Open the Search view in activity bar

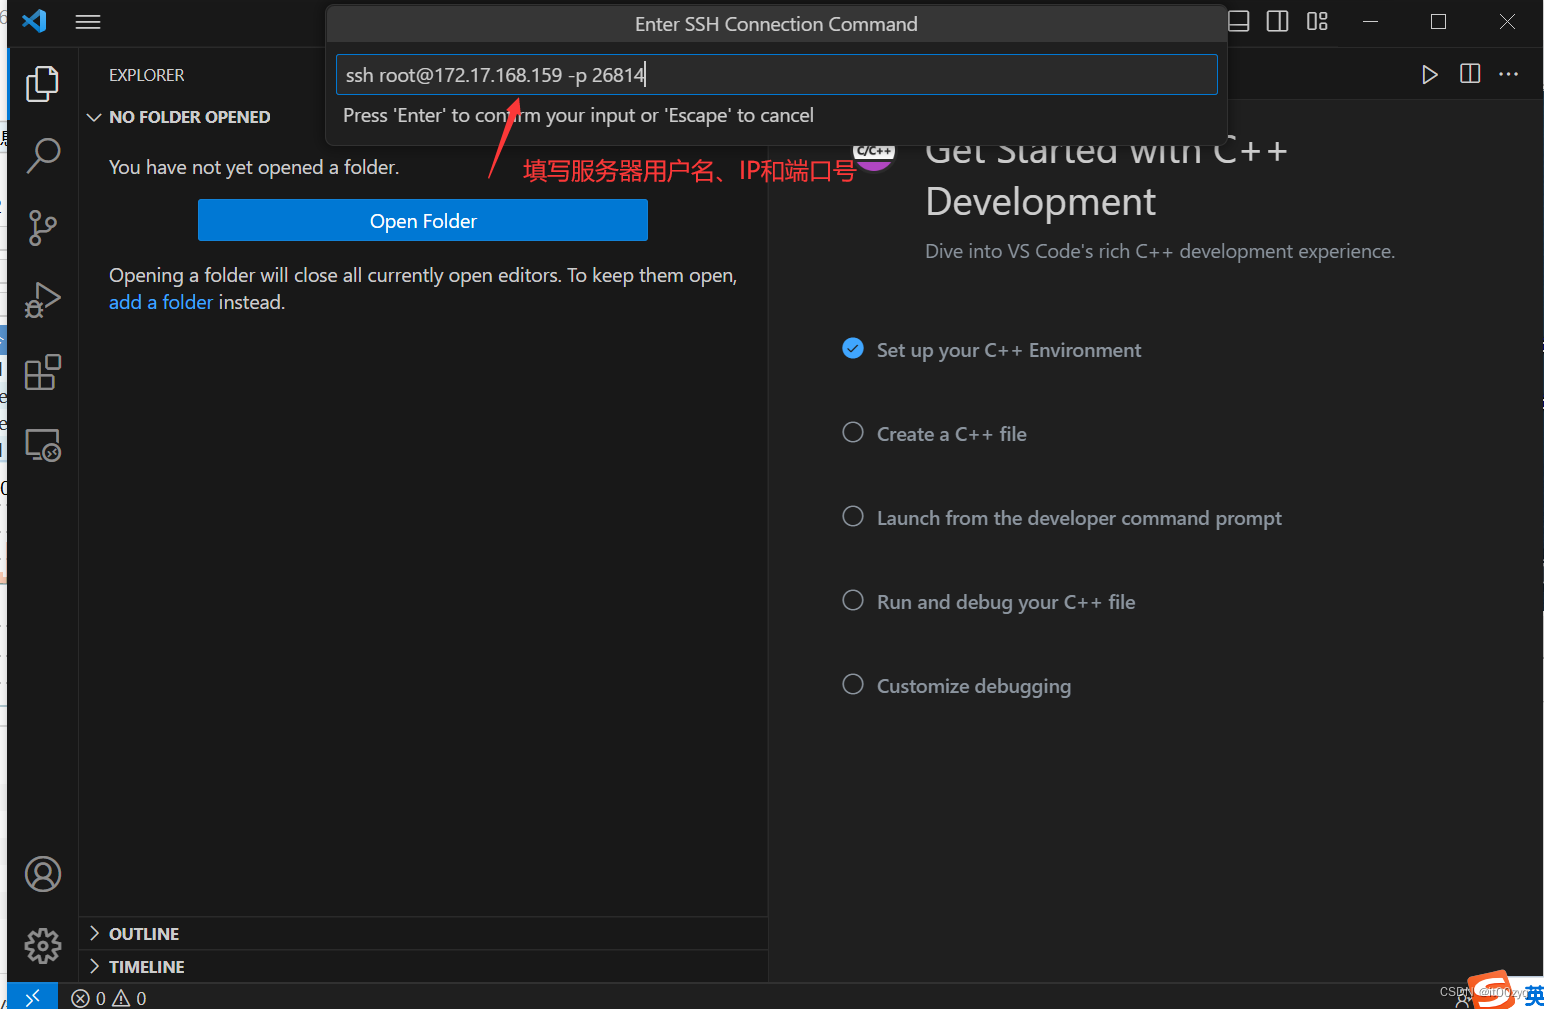[x=42, y=156]
